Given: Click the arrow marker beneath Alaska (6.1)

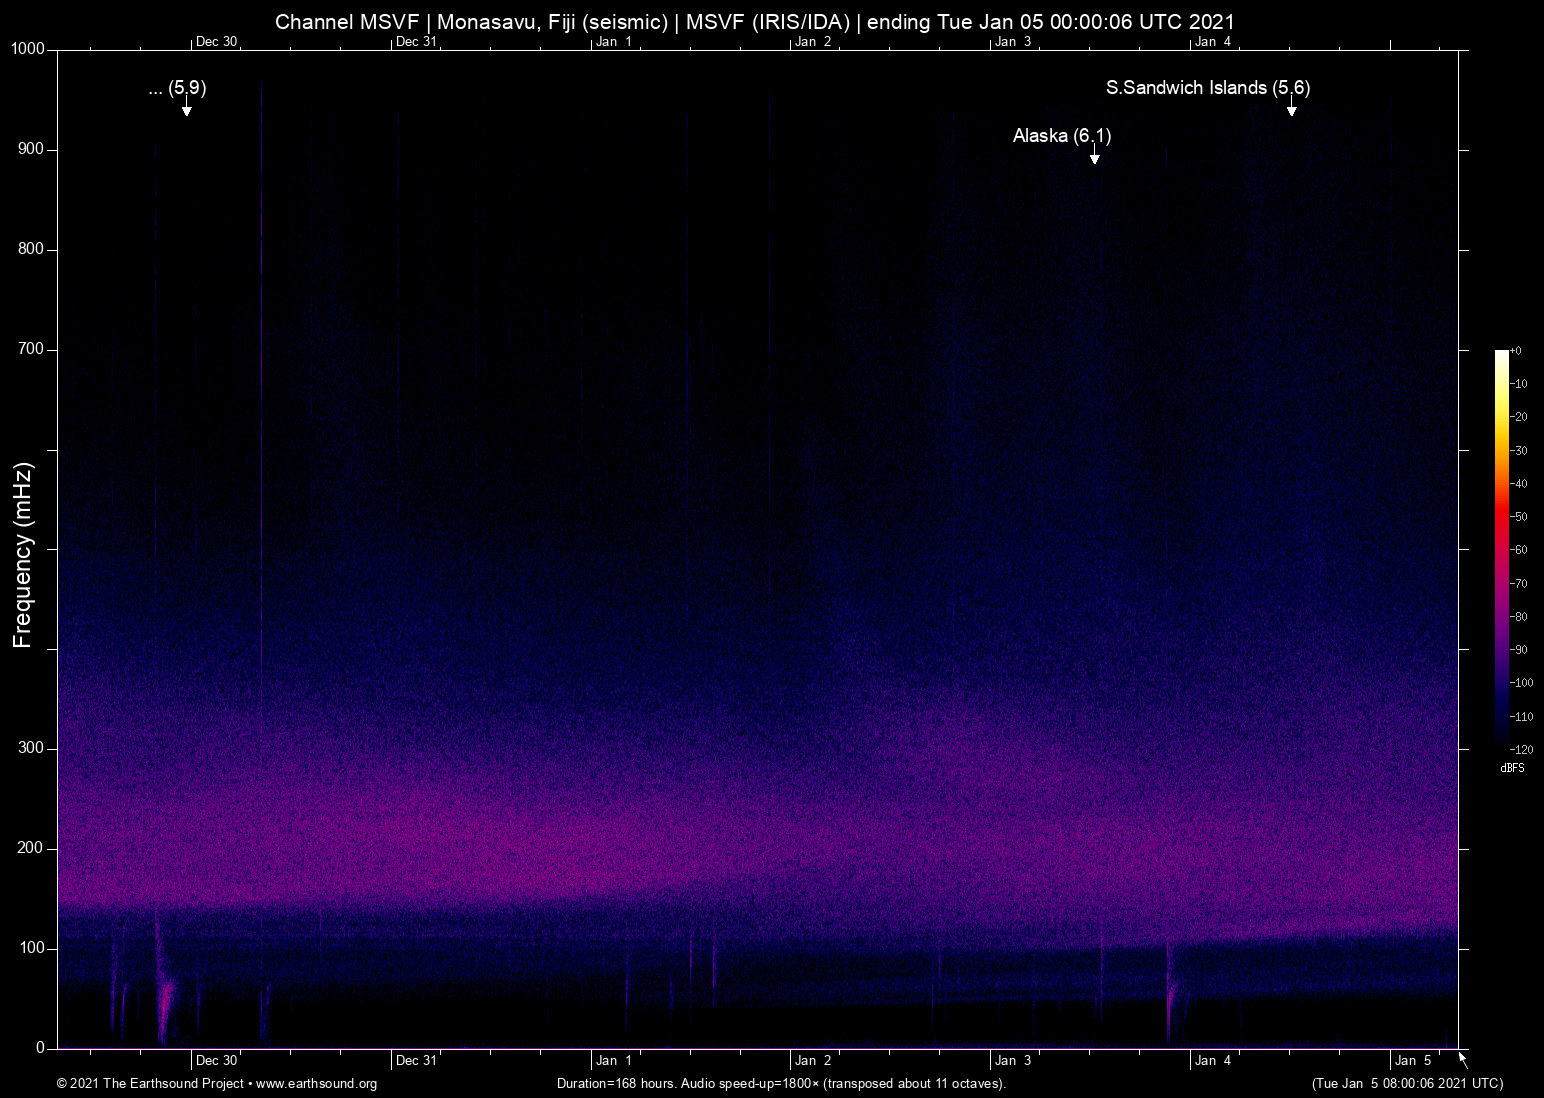Looking at the screenshot, I should pyautogui.click(x=1095, y=154).
